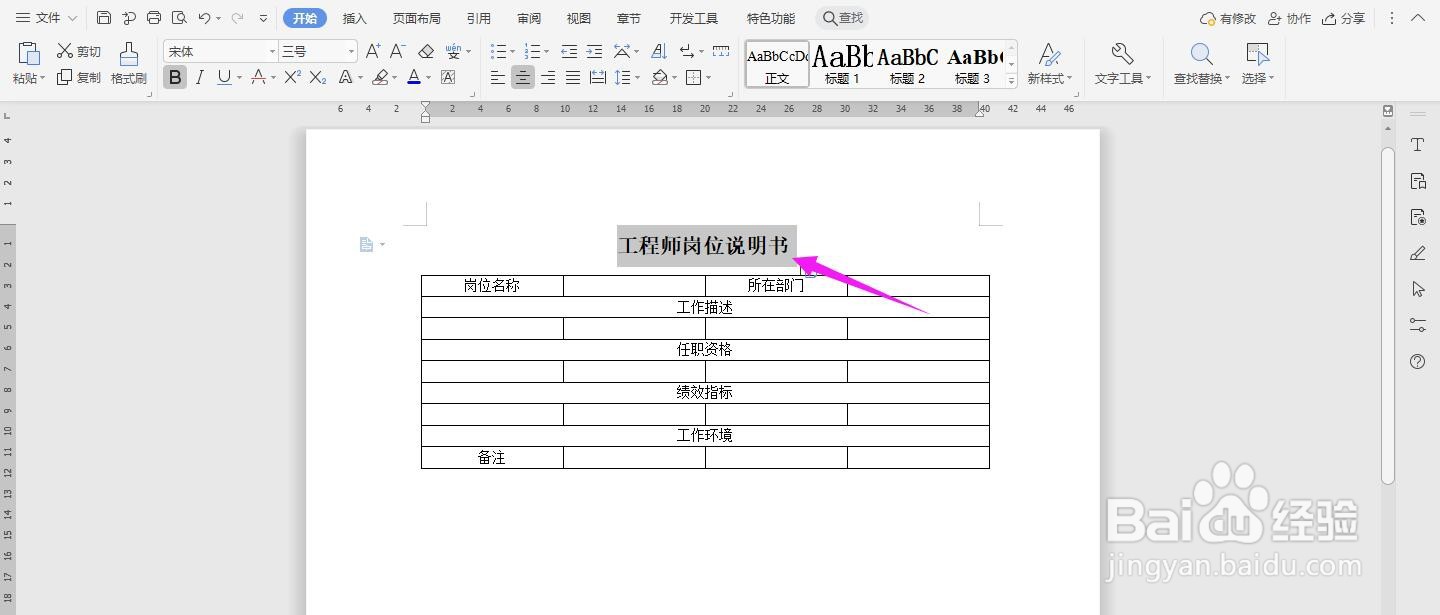Switch to the 开发工具 tab

pos(693,18)
